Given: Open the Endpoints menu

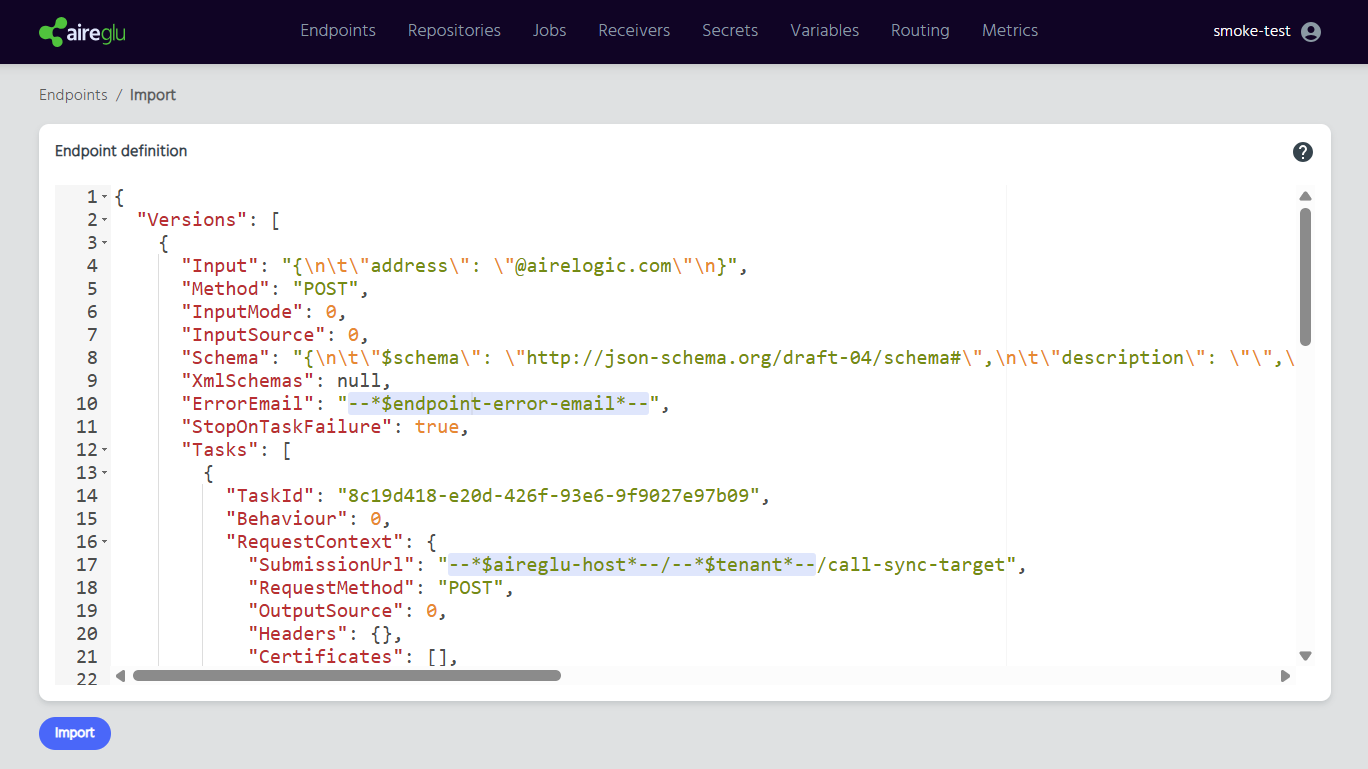Looking at the screenshot, I should pos(338,31).
